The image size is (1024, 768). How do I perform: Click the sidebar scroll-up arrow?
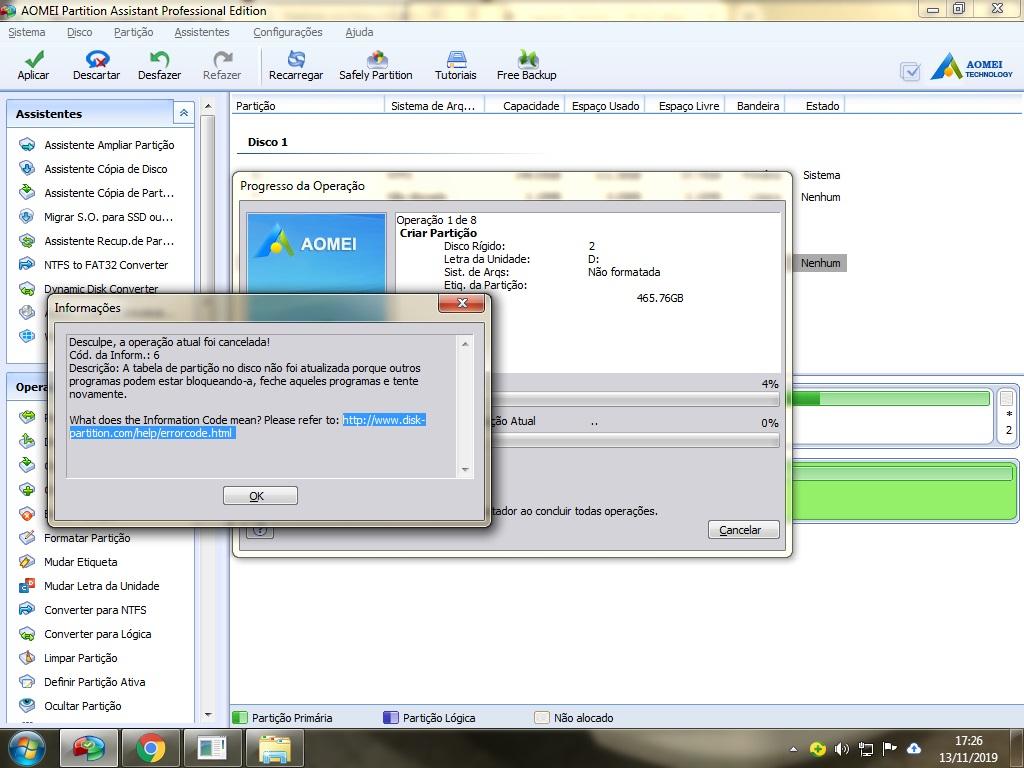(208, 106)
